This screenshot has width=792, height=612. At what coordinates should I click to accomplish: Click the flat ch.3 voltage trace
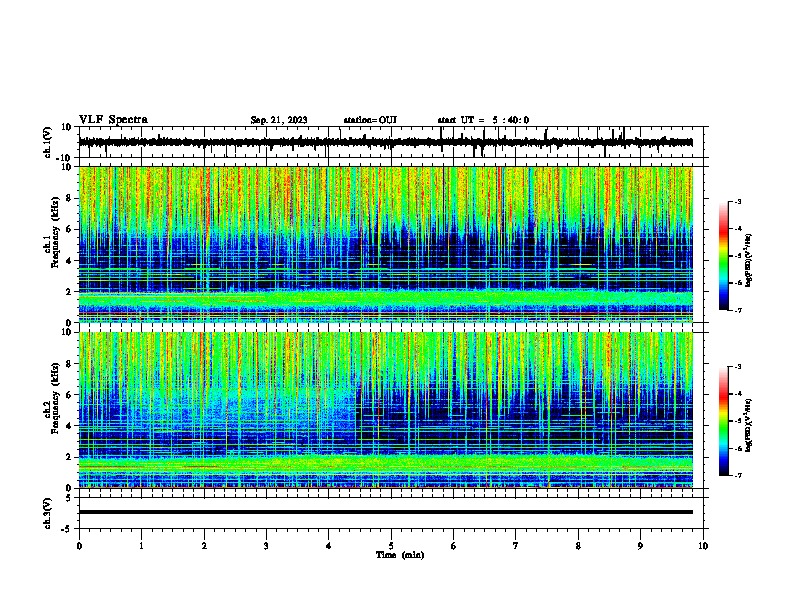pos(386,512)
